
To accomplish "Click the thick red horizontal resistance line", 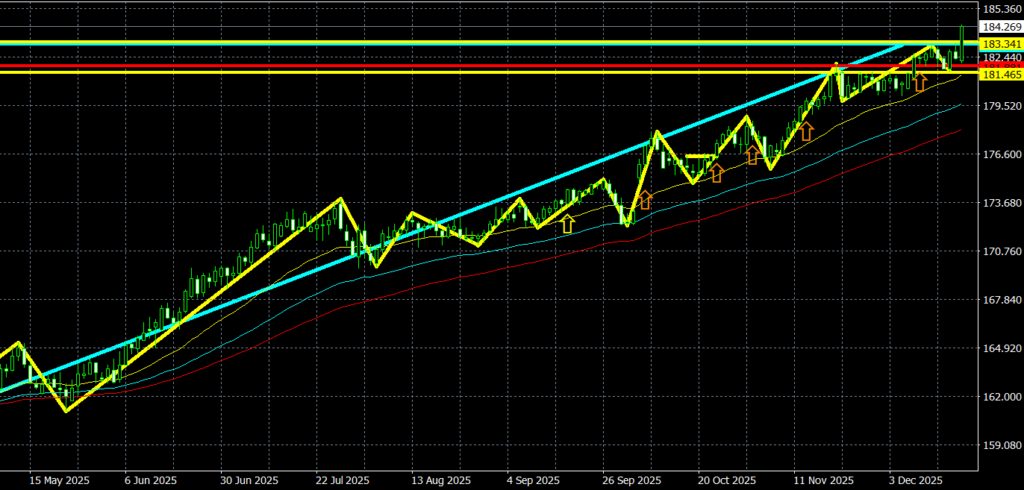I will tap(400, 66).
